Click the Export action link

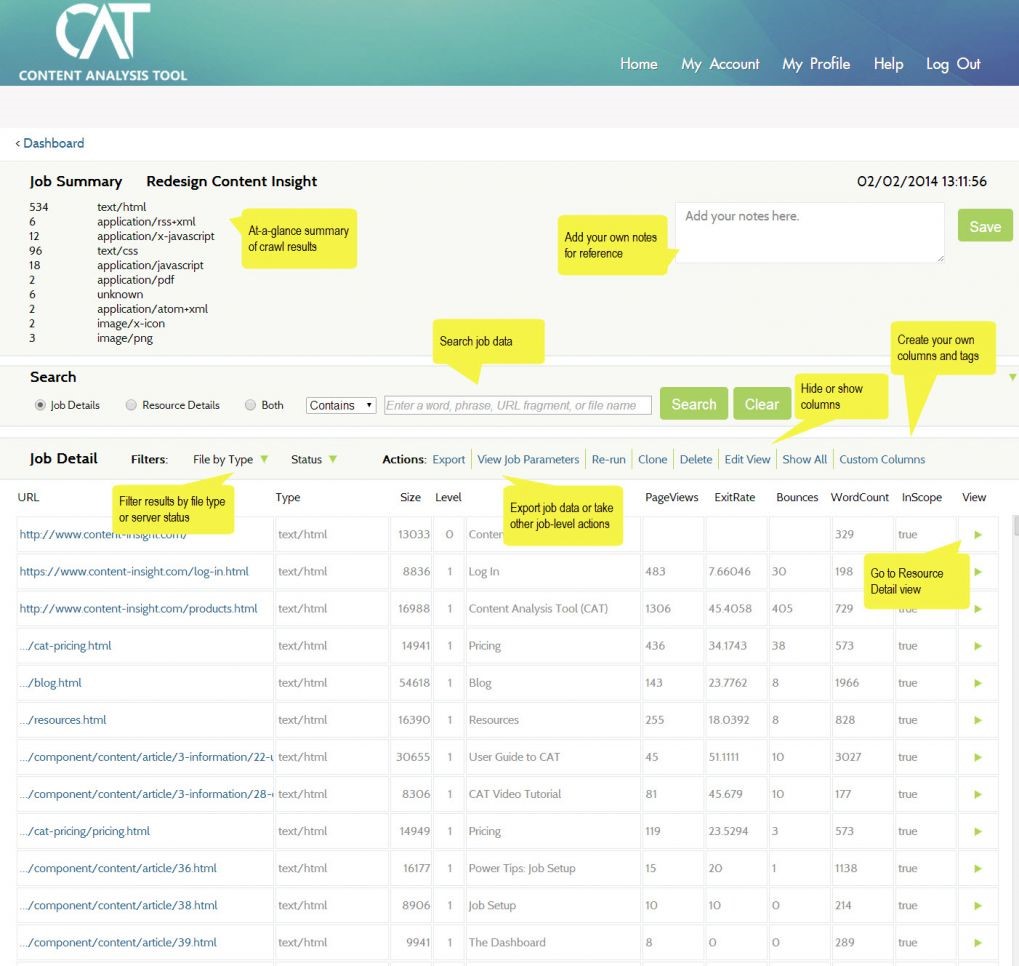[448, 459]
